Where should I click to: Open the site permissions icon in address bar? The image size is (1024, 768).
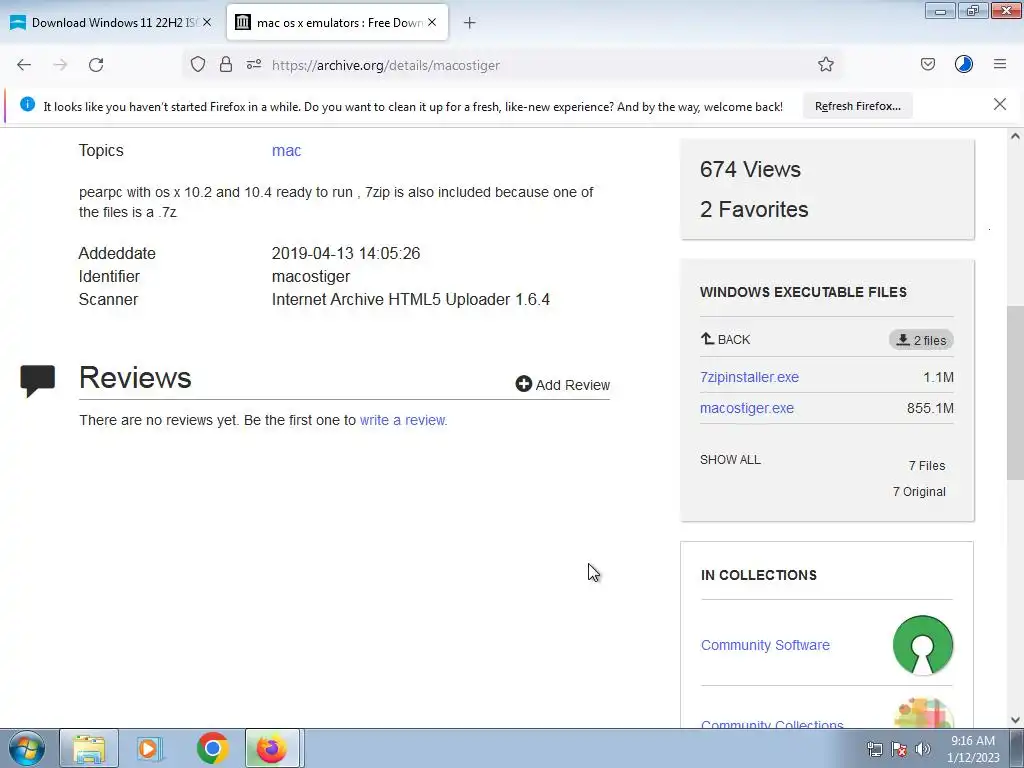pos(254,64)
